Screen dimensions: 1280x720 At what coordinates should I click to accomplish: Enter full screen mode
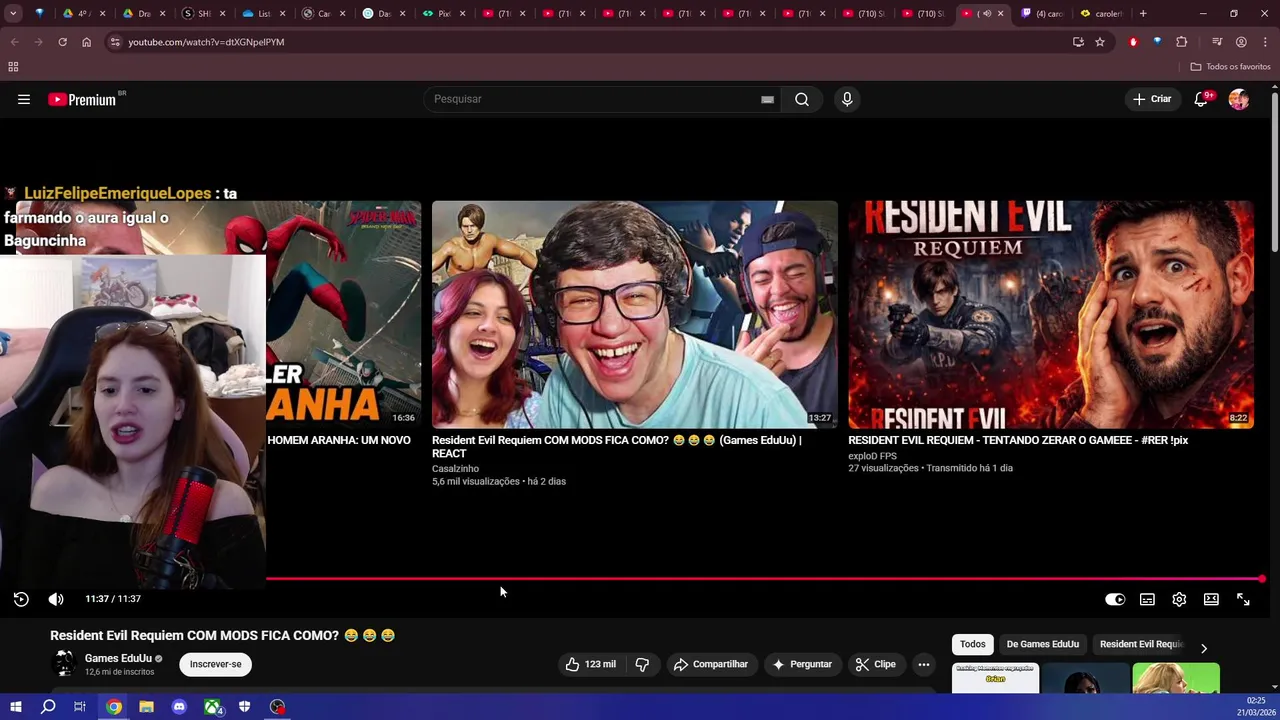click(1243, 599)
